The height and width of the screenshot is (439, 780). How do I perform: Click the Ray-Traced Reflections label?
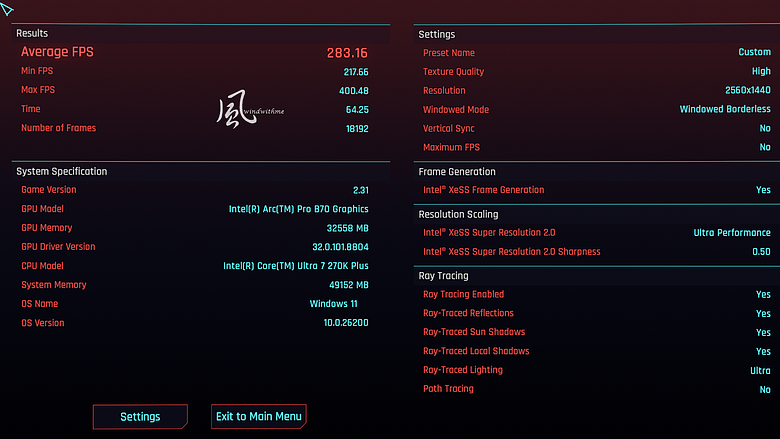(468, 313)
